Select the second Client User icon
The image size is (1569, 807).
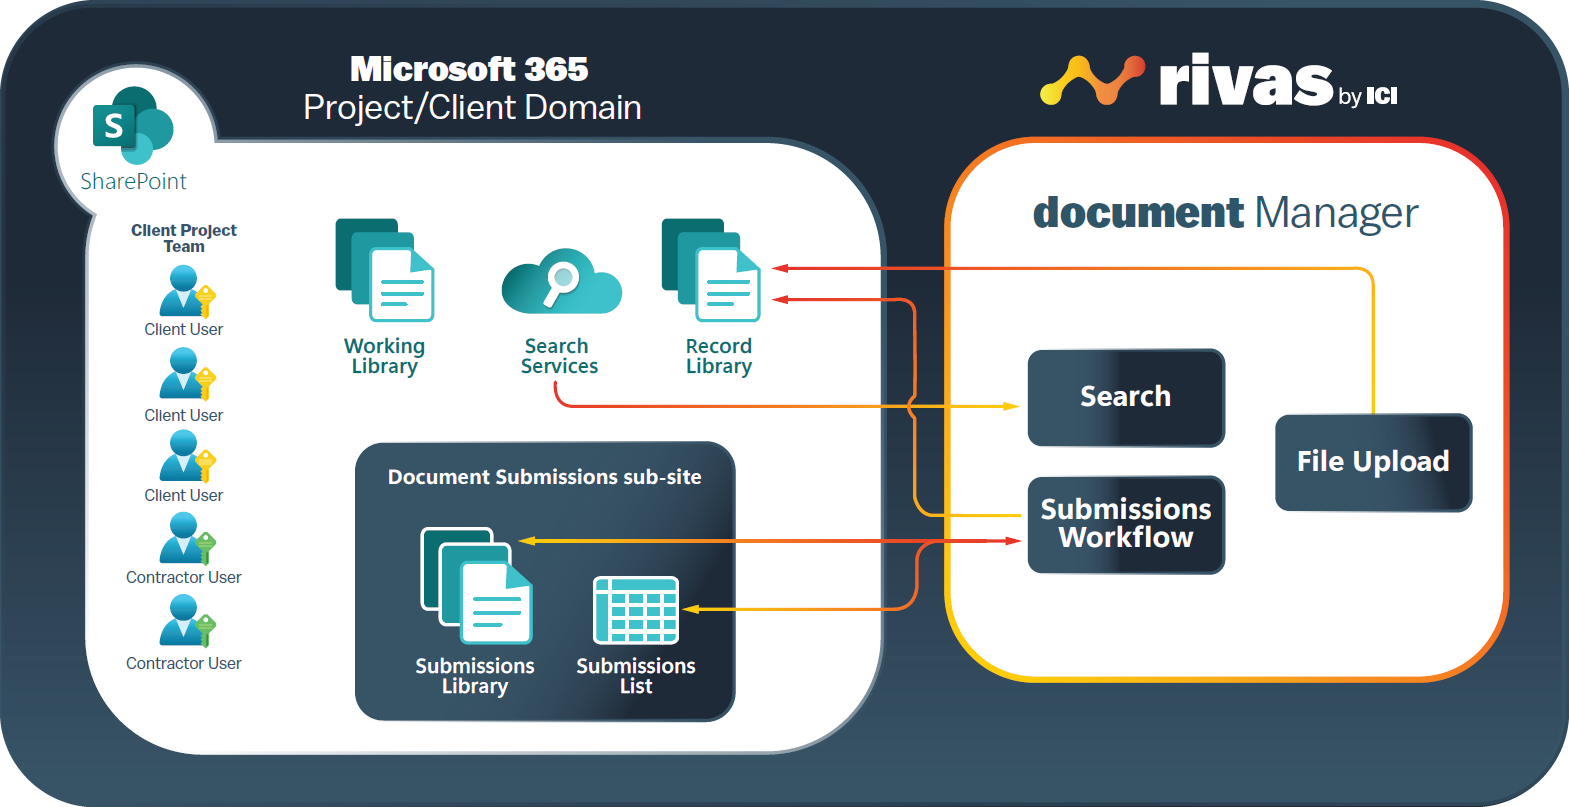pyautogui.click(x=187, y=374)
